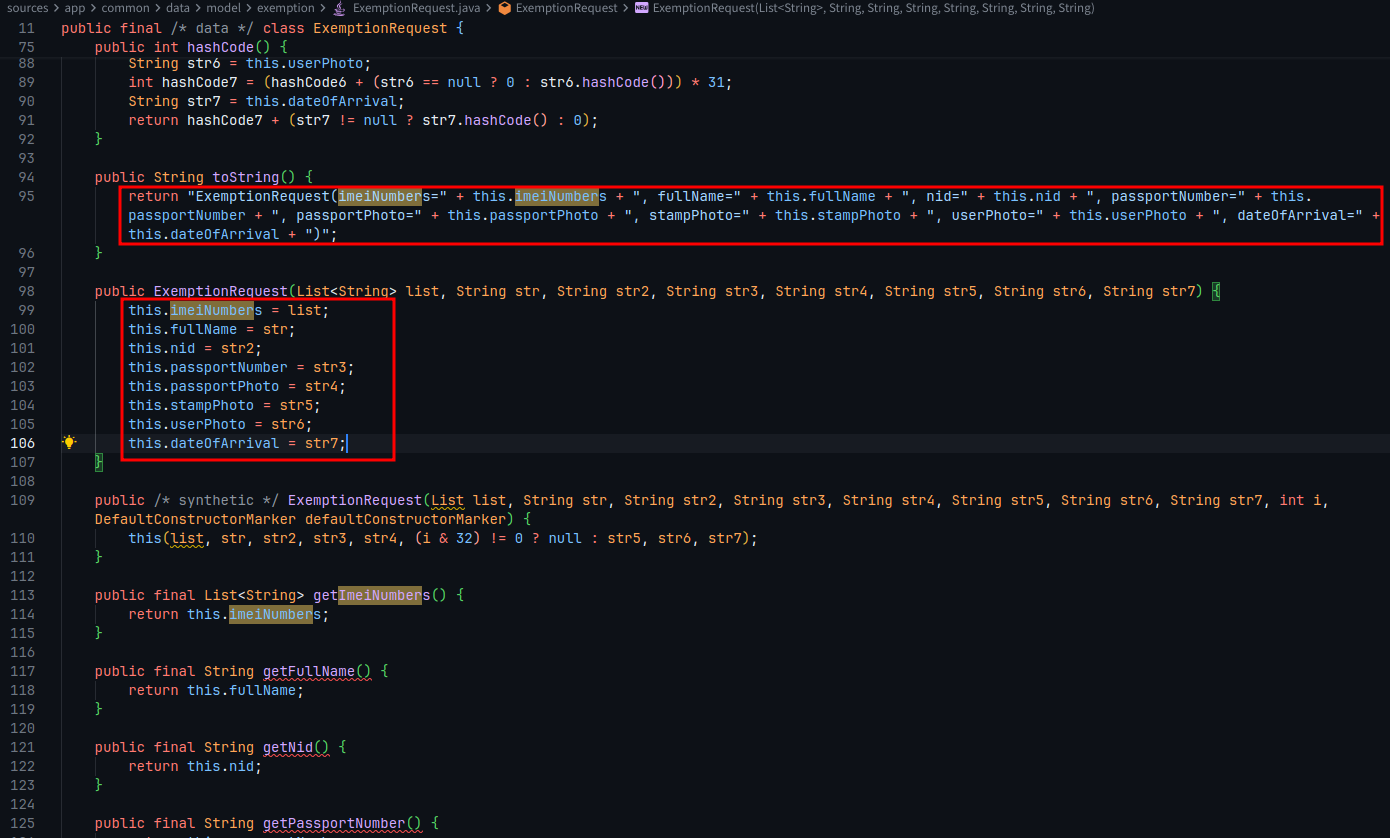Click 'this.dateOfArrival = str7;' on line 106
This screenshot has width=1390, height=838.
pos(237,443)
